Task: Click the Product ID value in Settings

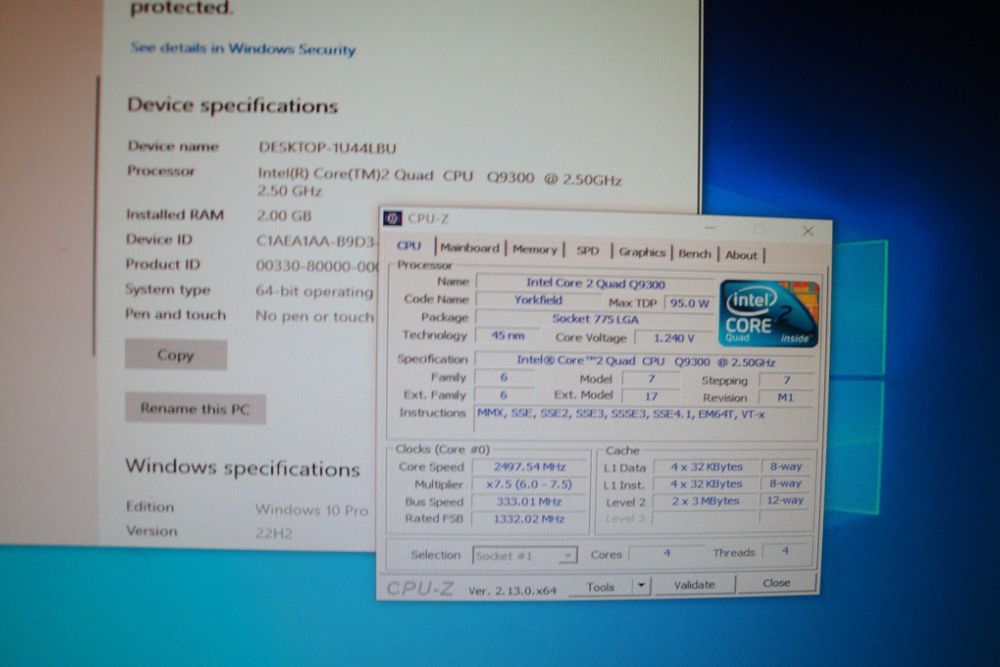Action: pyautogui.click(x=317, y=265)
